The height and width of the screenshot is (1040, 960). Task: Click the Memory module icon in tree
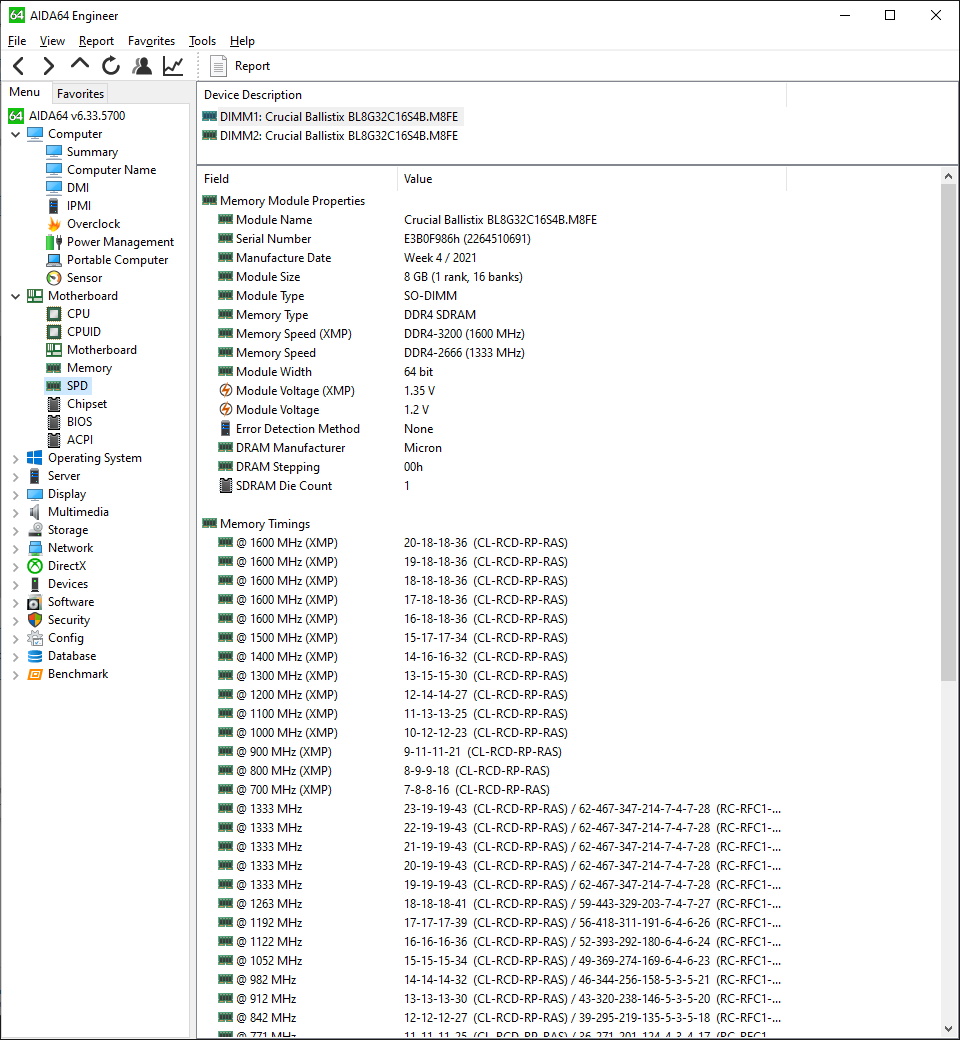(54, 368)
